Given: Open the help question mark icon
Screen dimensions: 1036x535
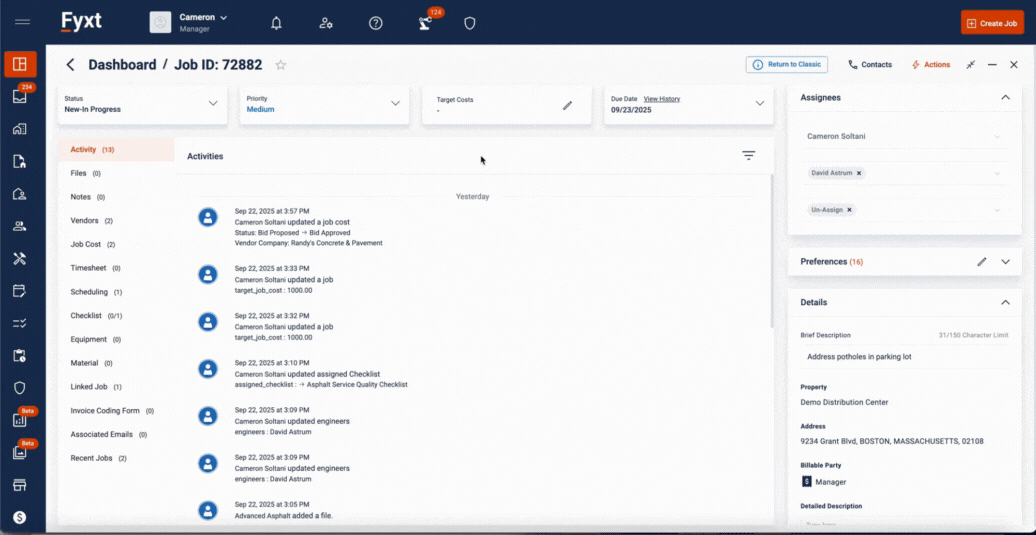Looking at the screenshot, I should pos(376,23).
